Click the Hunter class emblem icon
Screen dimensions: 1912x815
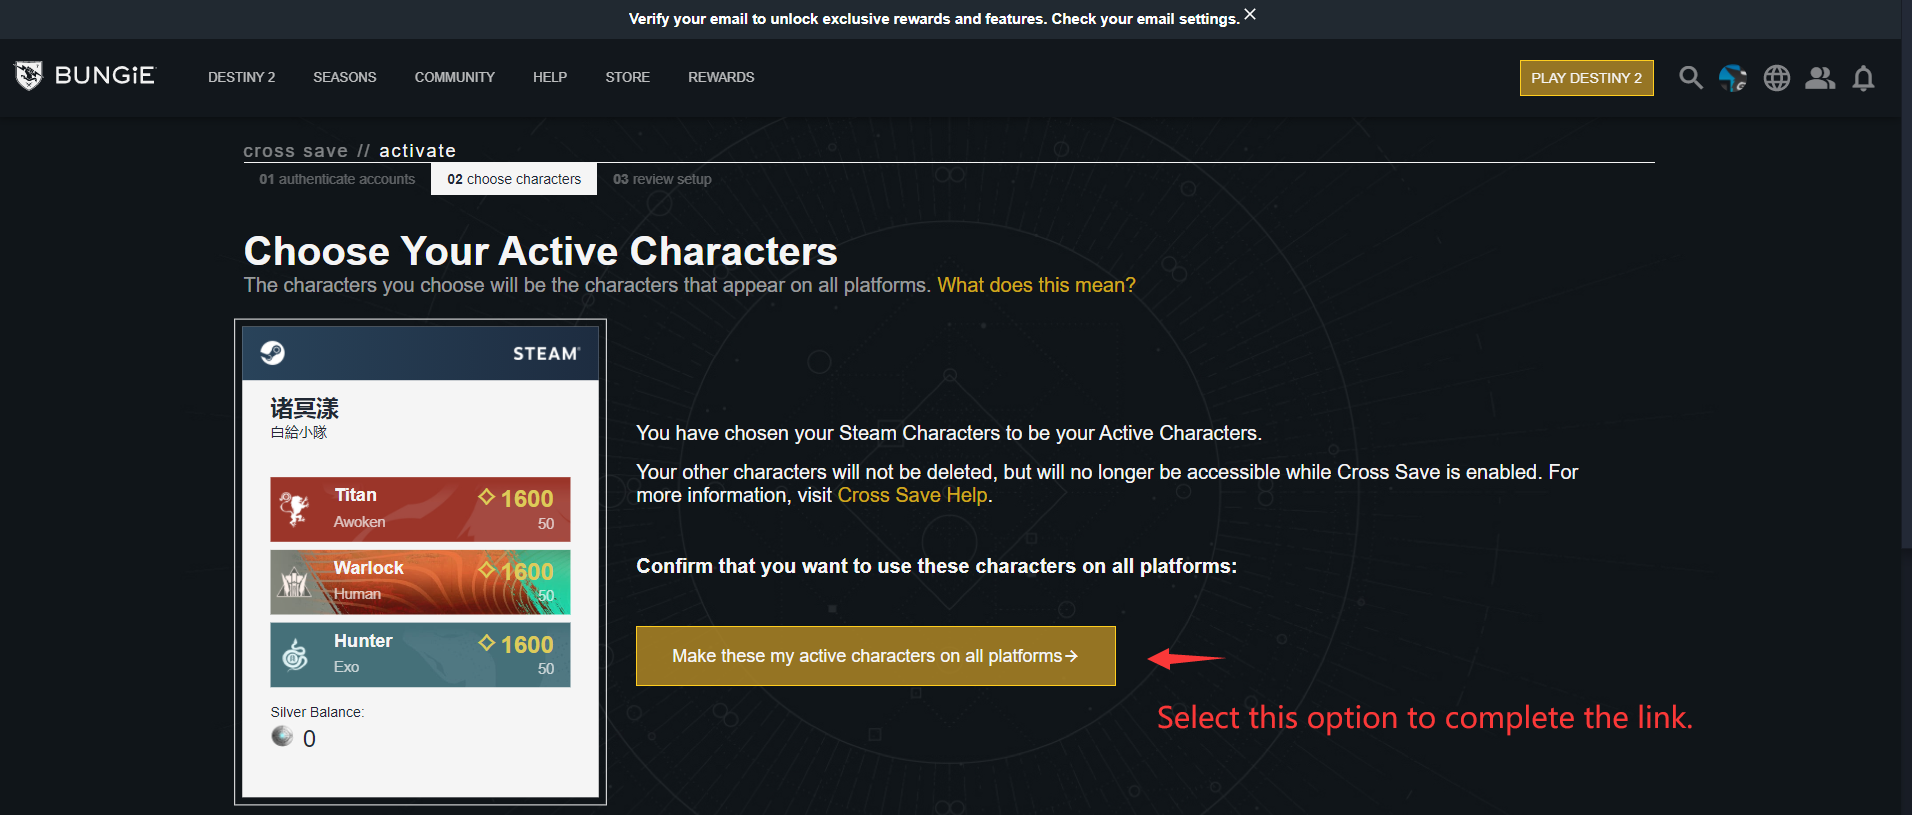point(295,655)
